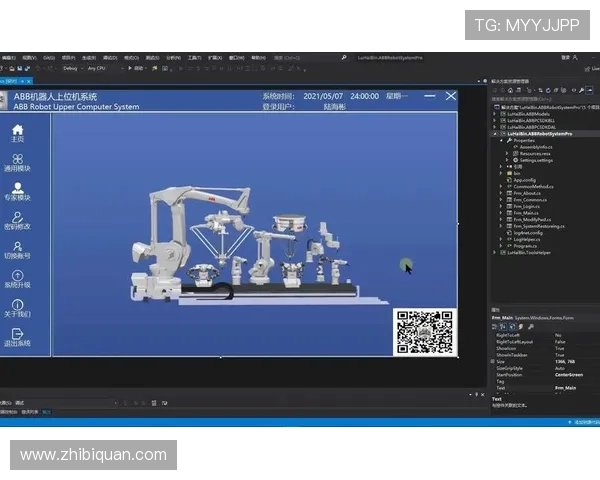Click the Solution Explorer home icon

(510, 90)
